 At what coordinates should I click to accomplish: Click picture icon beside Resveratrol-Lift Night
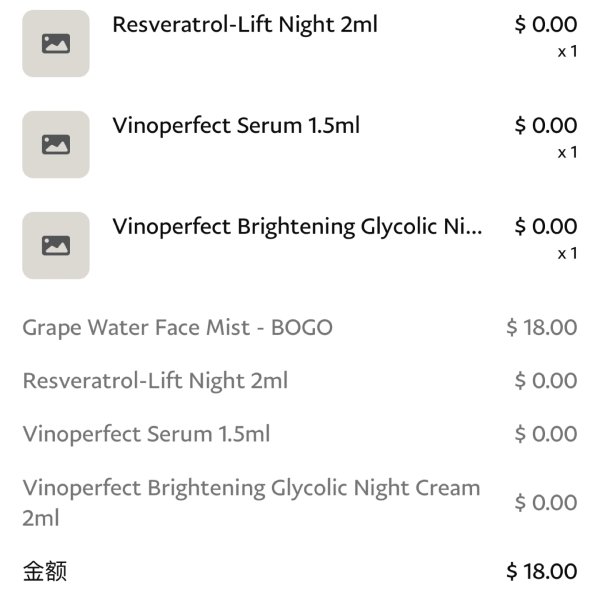click(x=56, y=43)
